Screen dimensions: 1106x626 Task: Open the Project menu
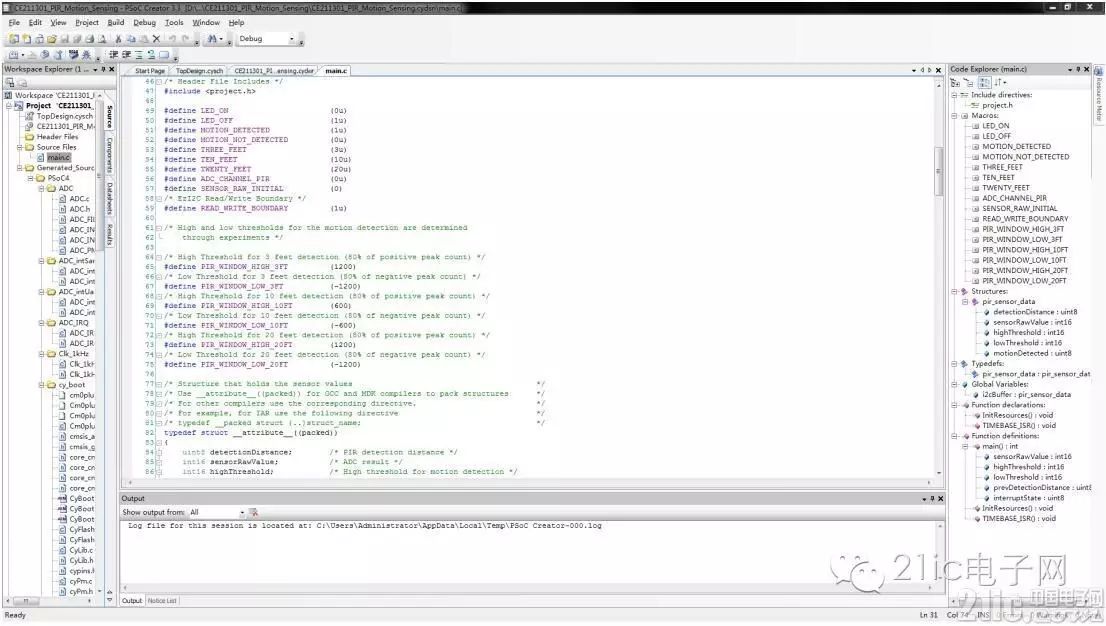[x=87, y=23]
